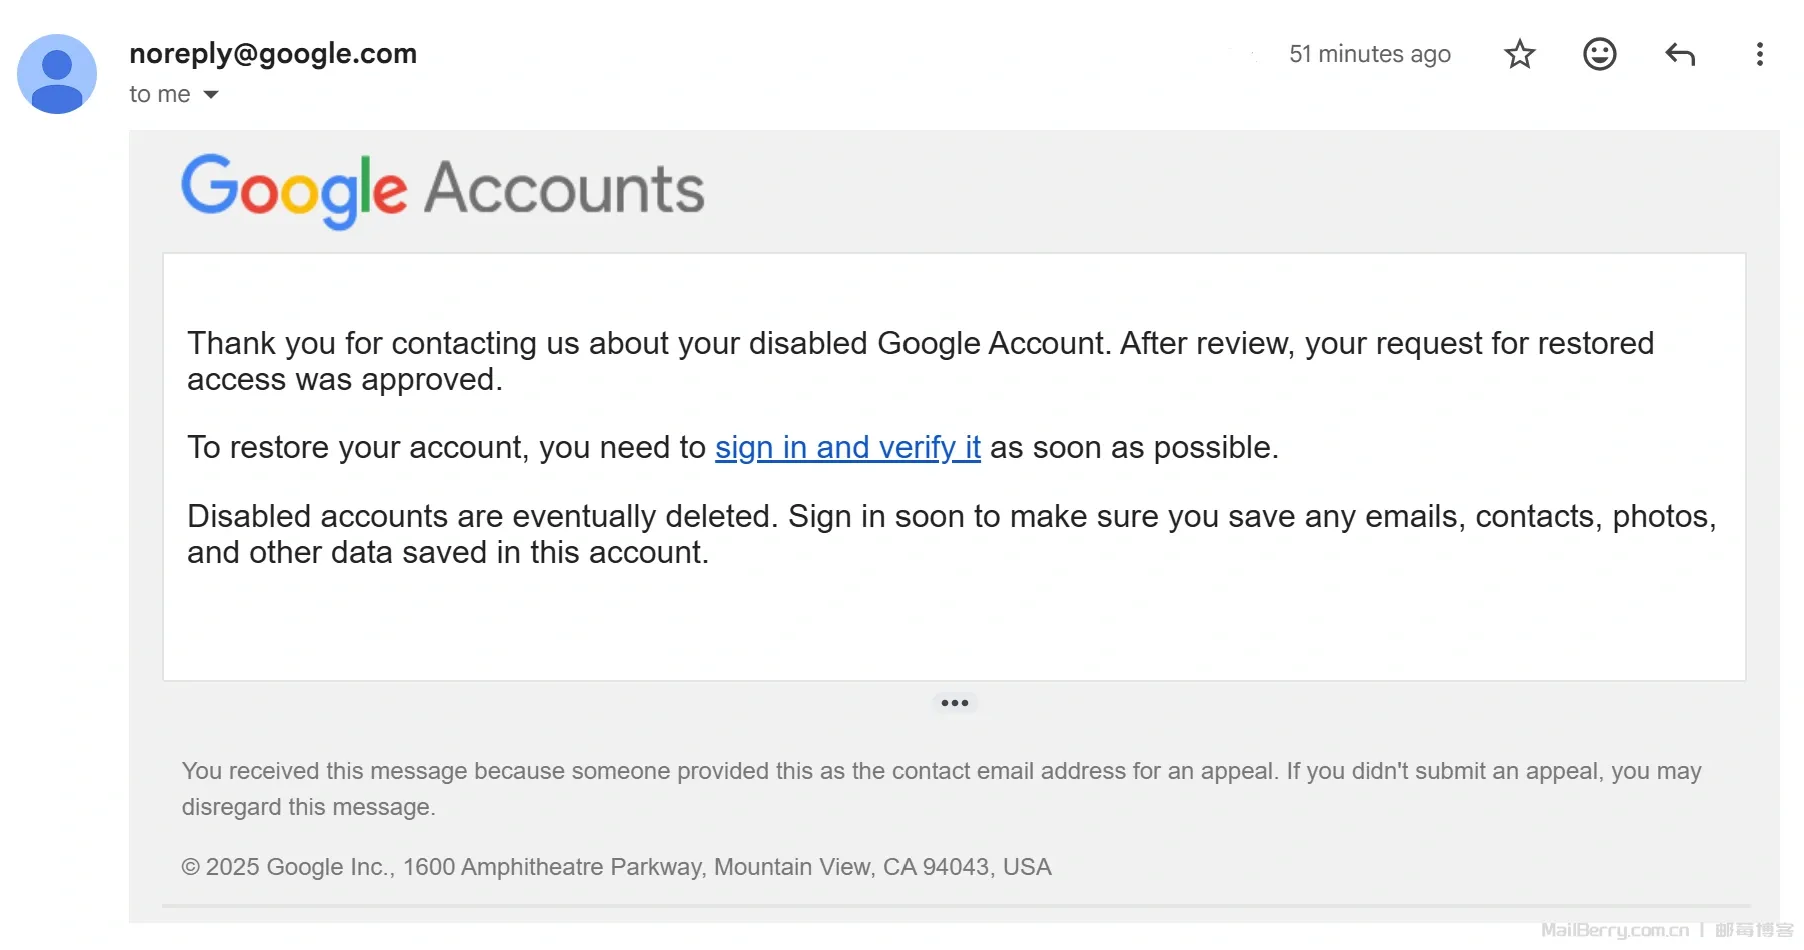Click the "To restore your account" text
This screenshot has width=1804, height=950.
446,447
